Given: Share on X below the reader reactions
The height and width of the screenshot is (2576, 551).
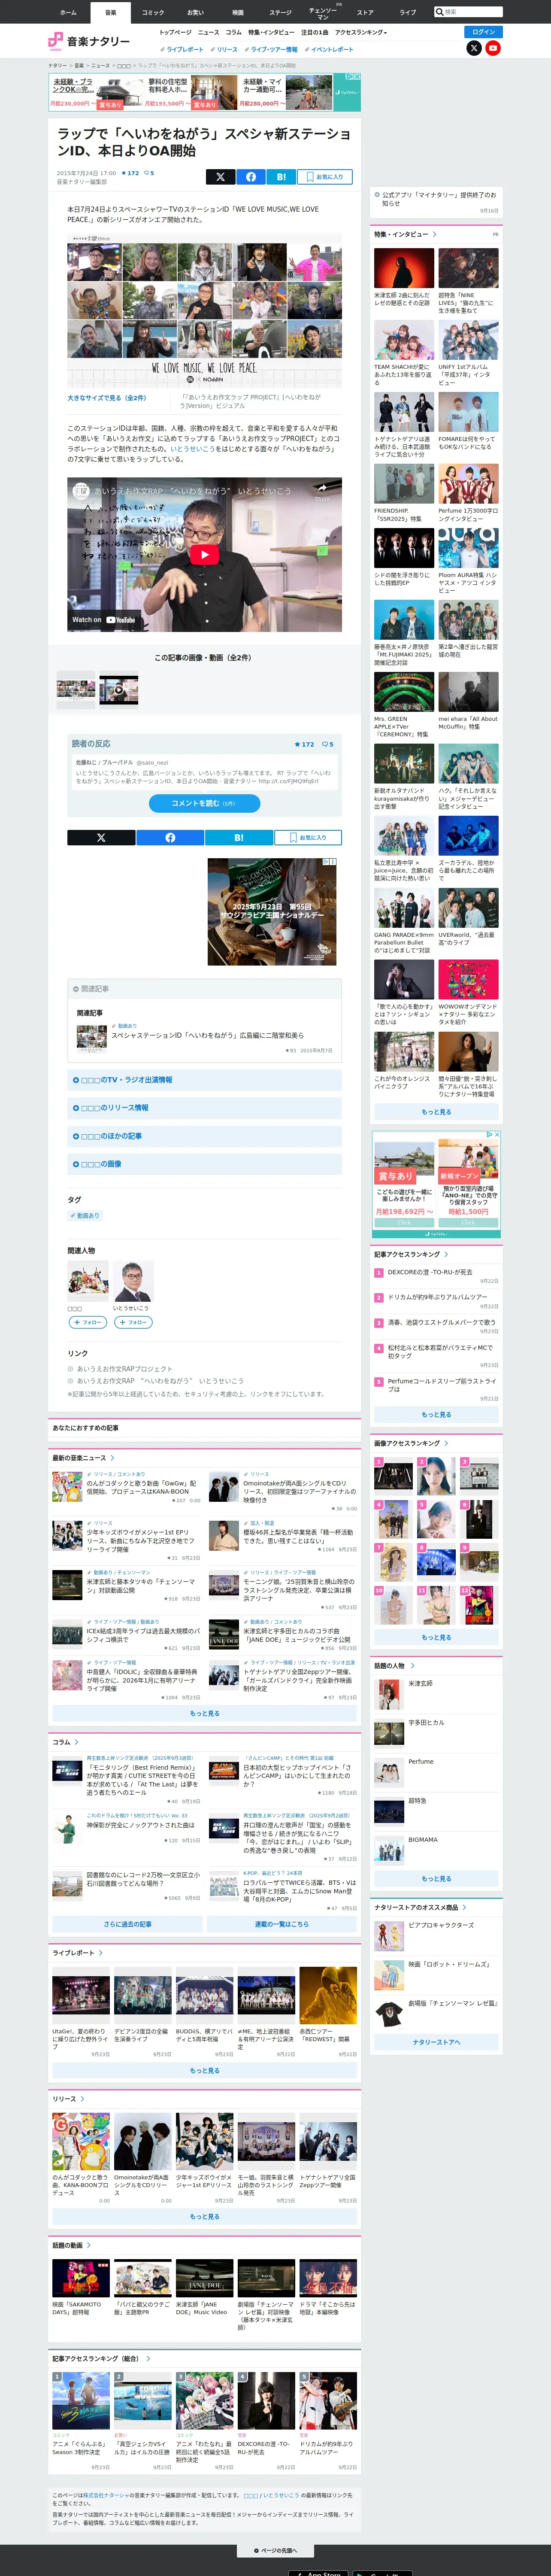Looking at the screenshot, I should [101, 838].
